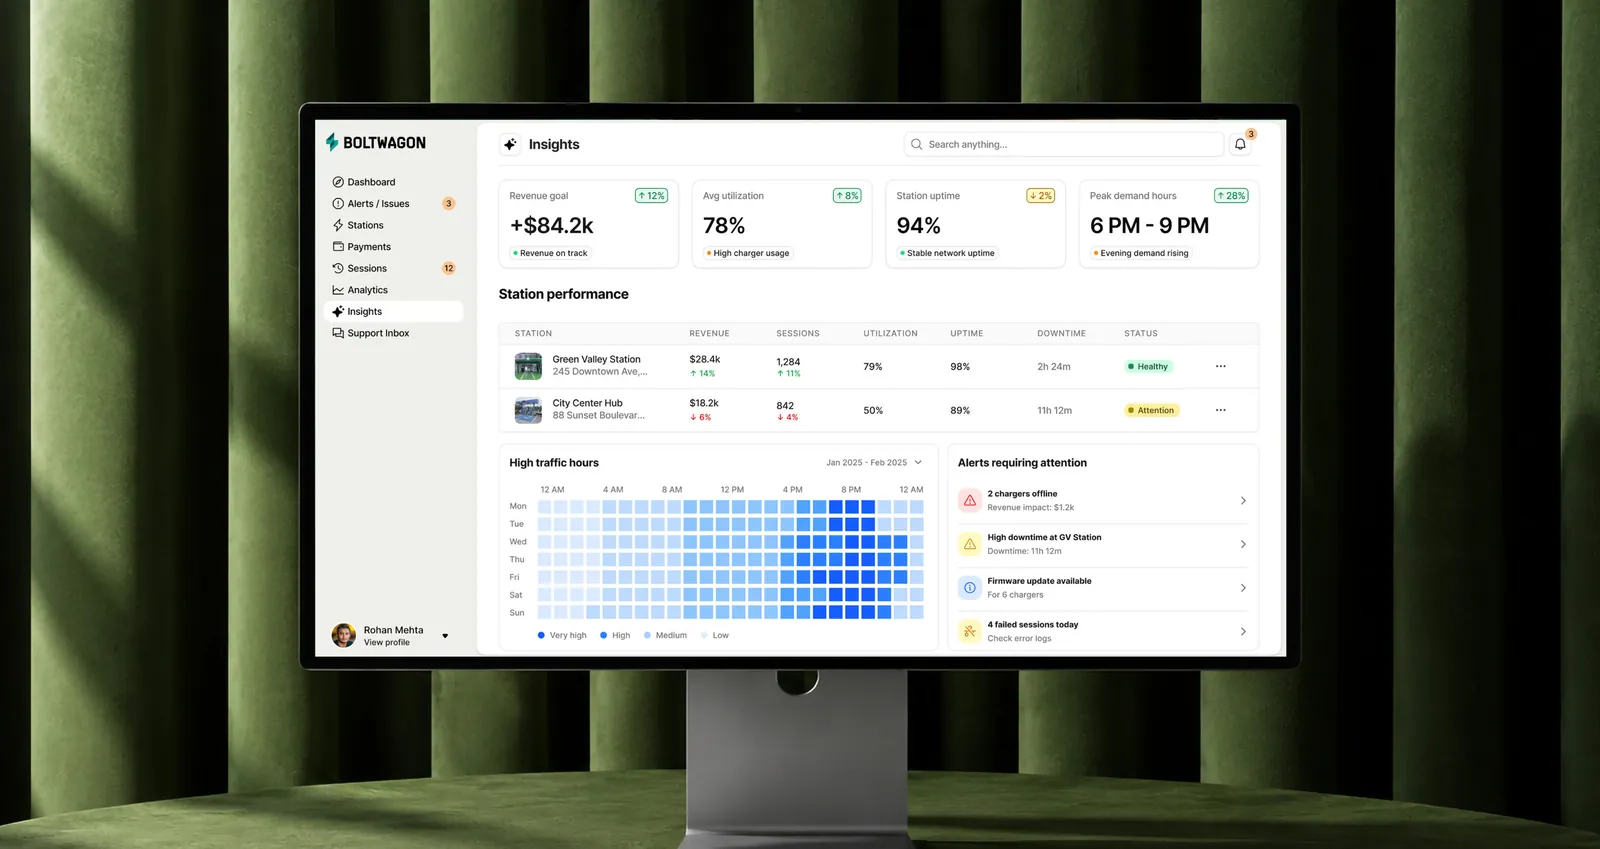Click the Support Inbox chat icon
The image size is (1600, 849).
pyautogui.click(x=338, y=333)
